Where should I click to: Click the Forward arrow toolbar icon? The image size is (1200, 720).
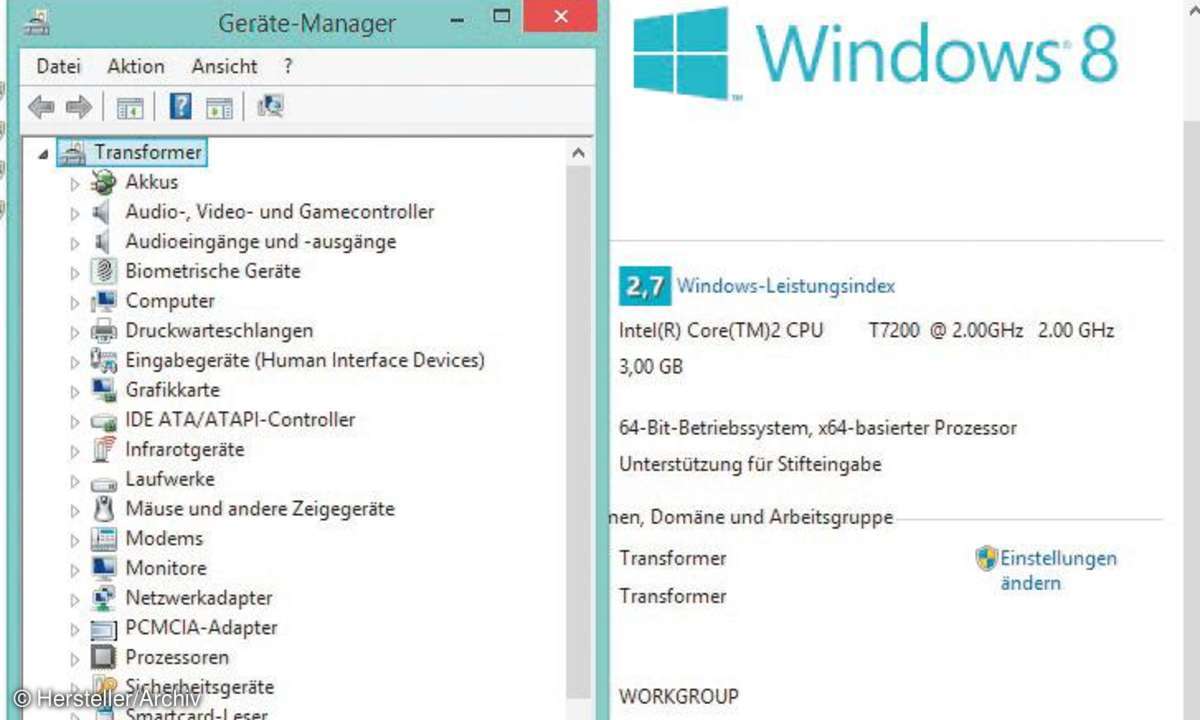[x=78, y=106]
